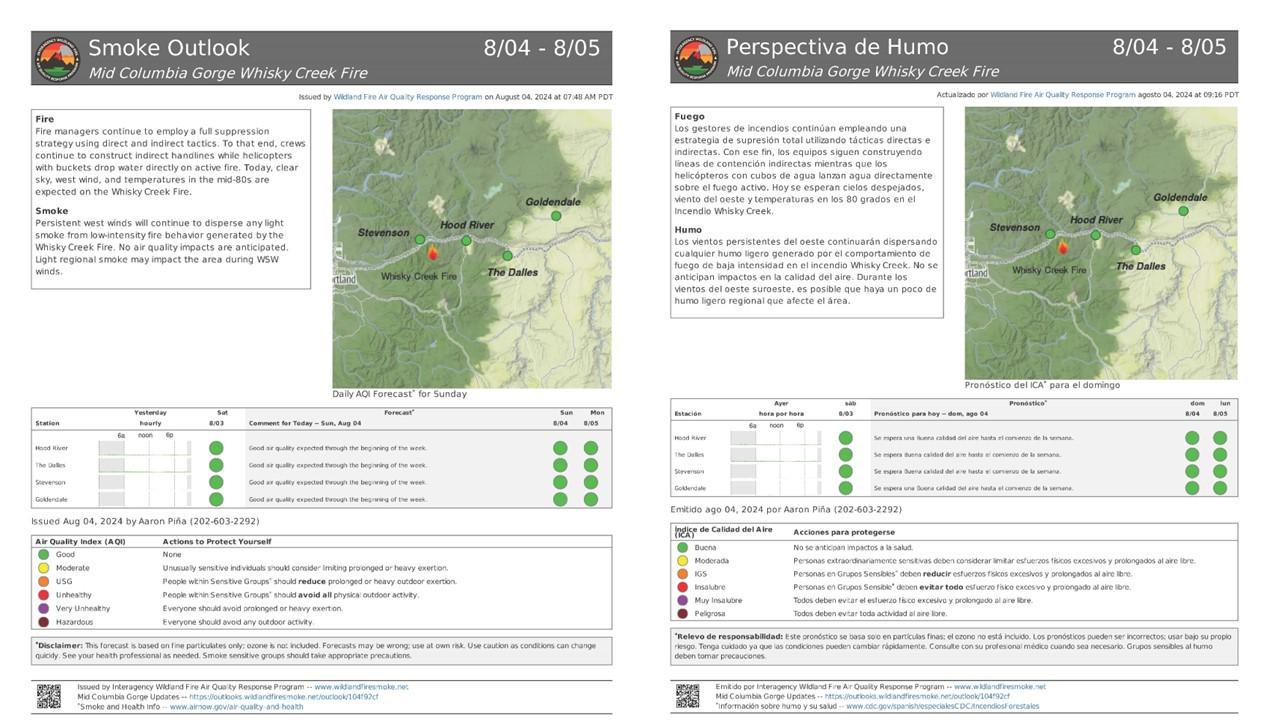Click Stevenson's lun 8/05 green dot in Spanish table
Viewport: 1280px width, 720px height.
tap(1220, 471)
